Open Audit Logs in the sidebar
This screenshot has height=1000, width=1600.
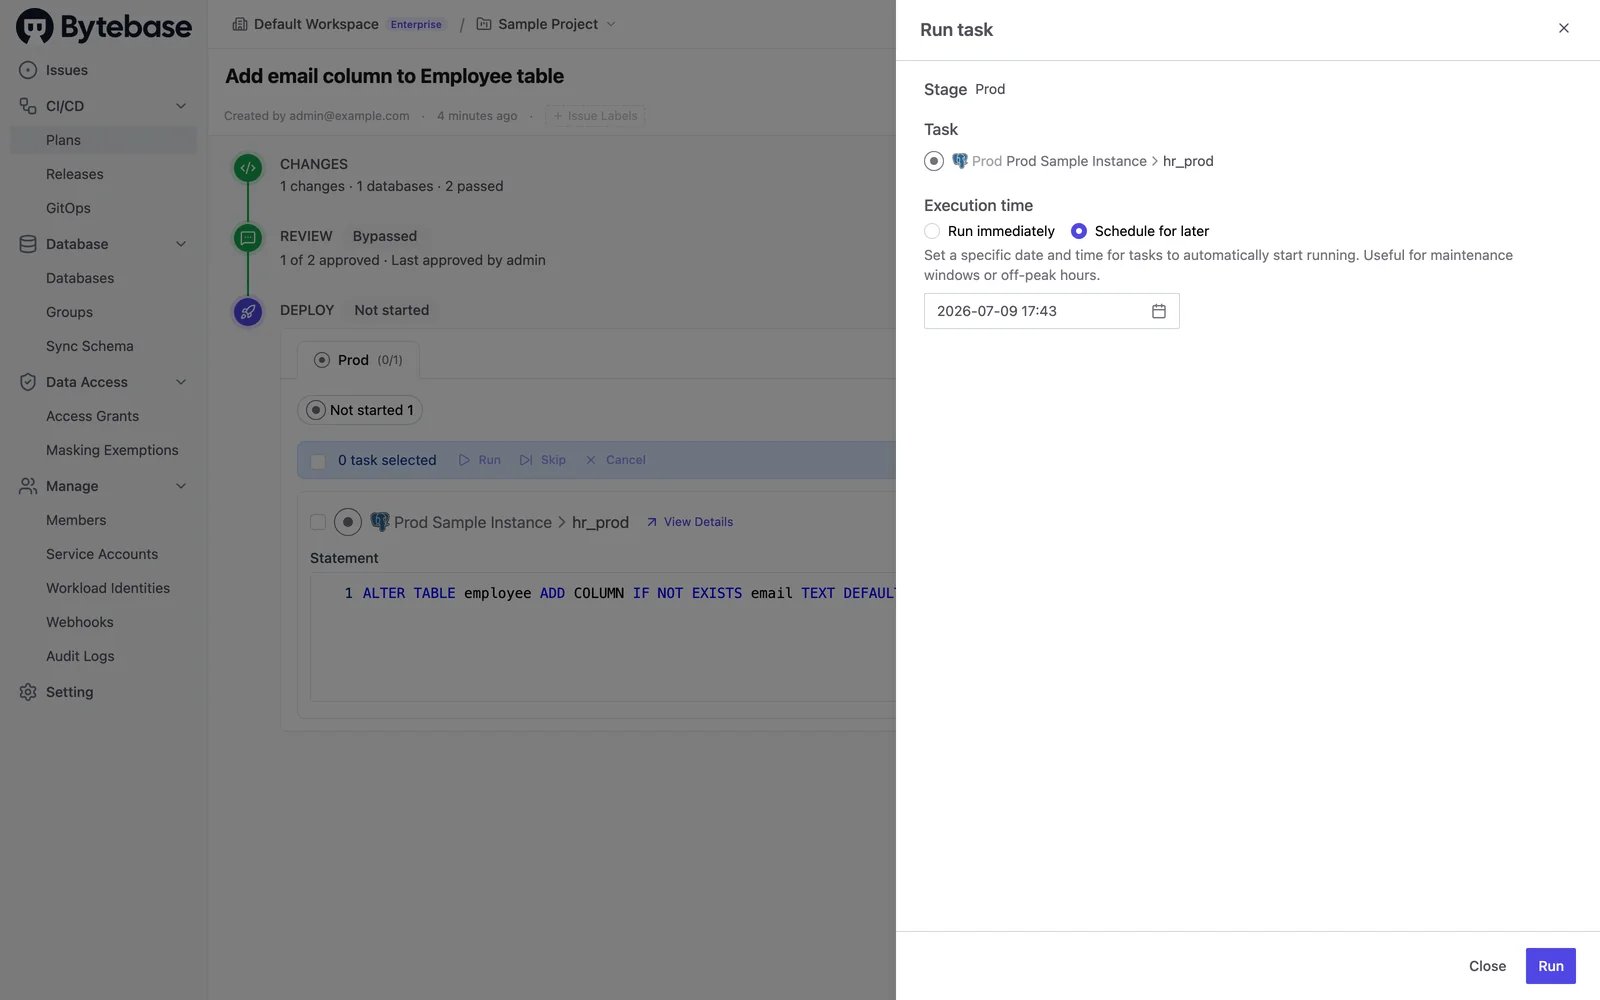click(80, 656)
